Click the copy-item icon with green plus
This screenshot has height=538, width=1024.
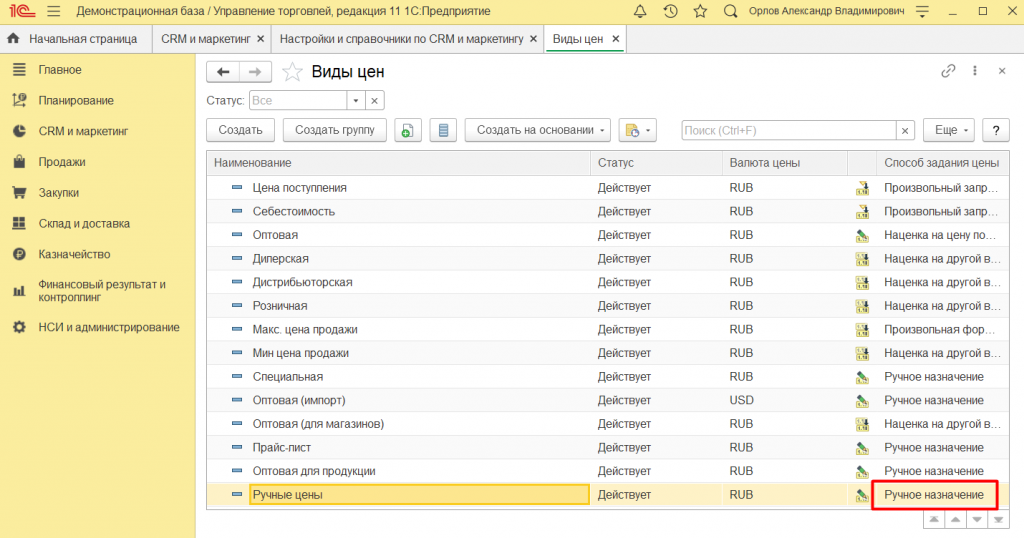point(407,130)
